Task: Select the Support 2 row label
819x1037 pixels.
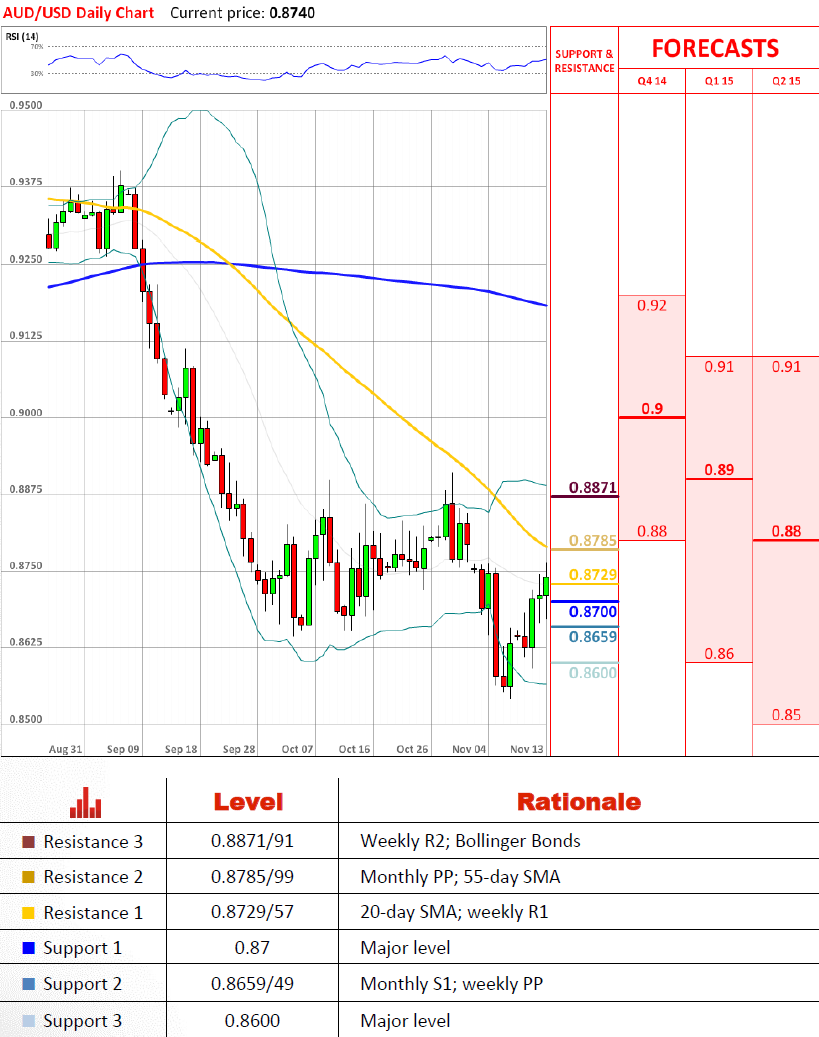Action: (83, 984)
